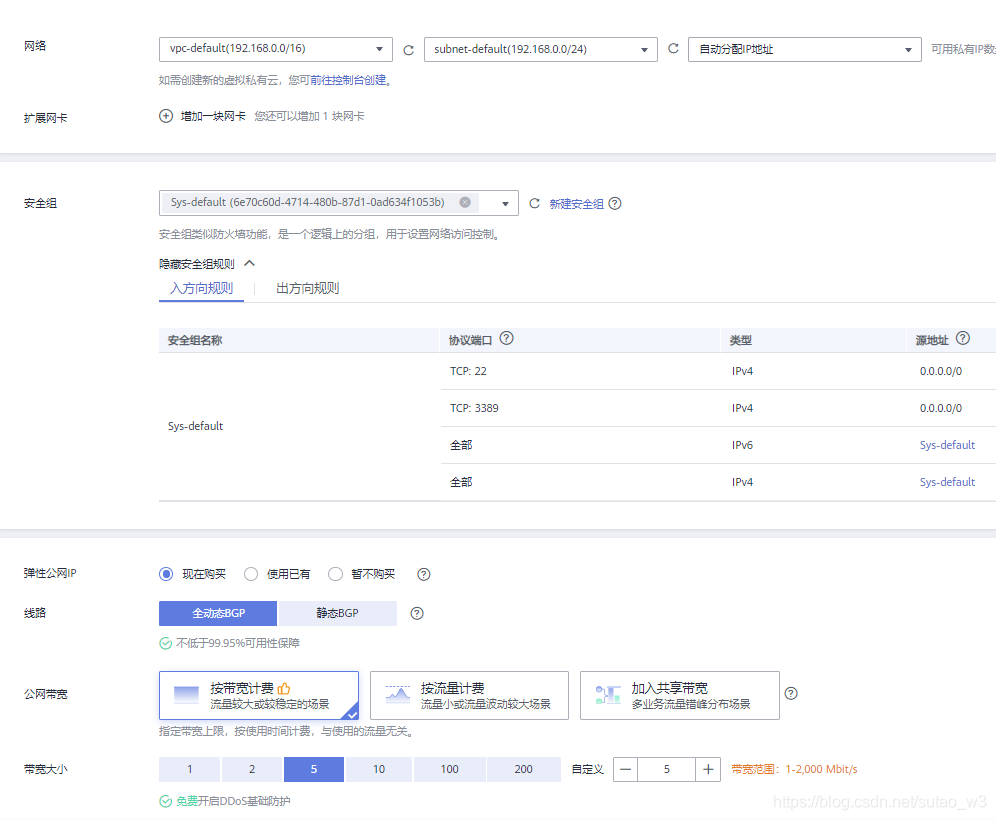
Task: Open help icon for 弹性公网IP options
Action: [x=424, y=575]
